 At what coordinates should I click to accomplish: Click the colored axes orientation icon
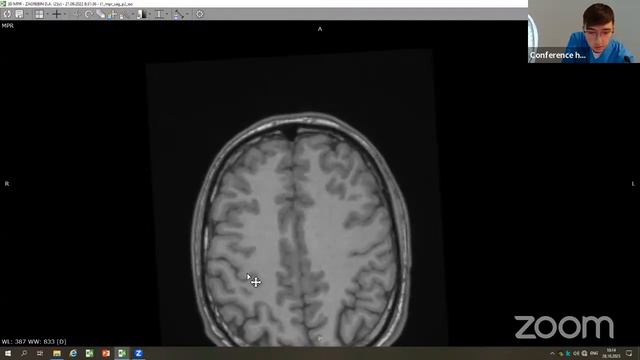pos(113,15)
